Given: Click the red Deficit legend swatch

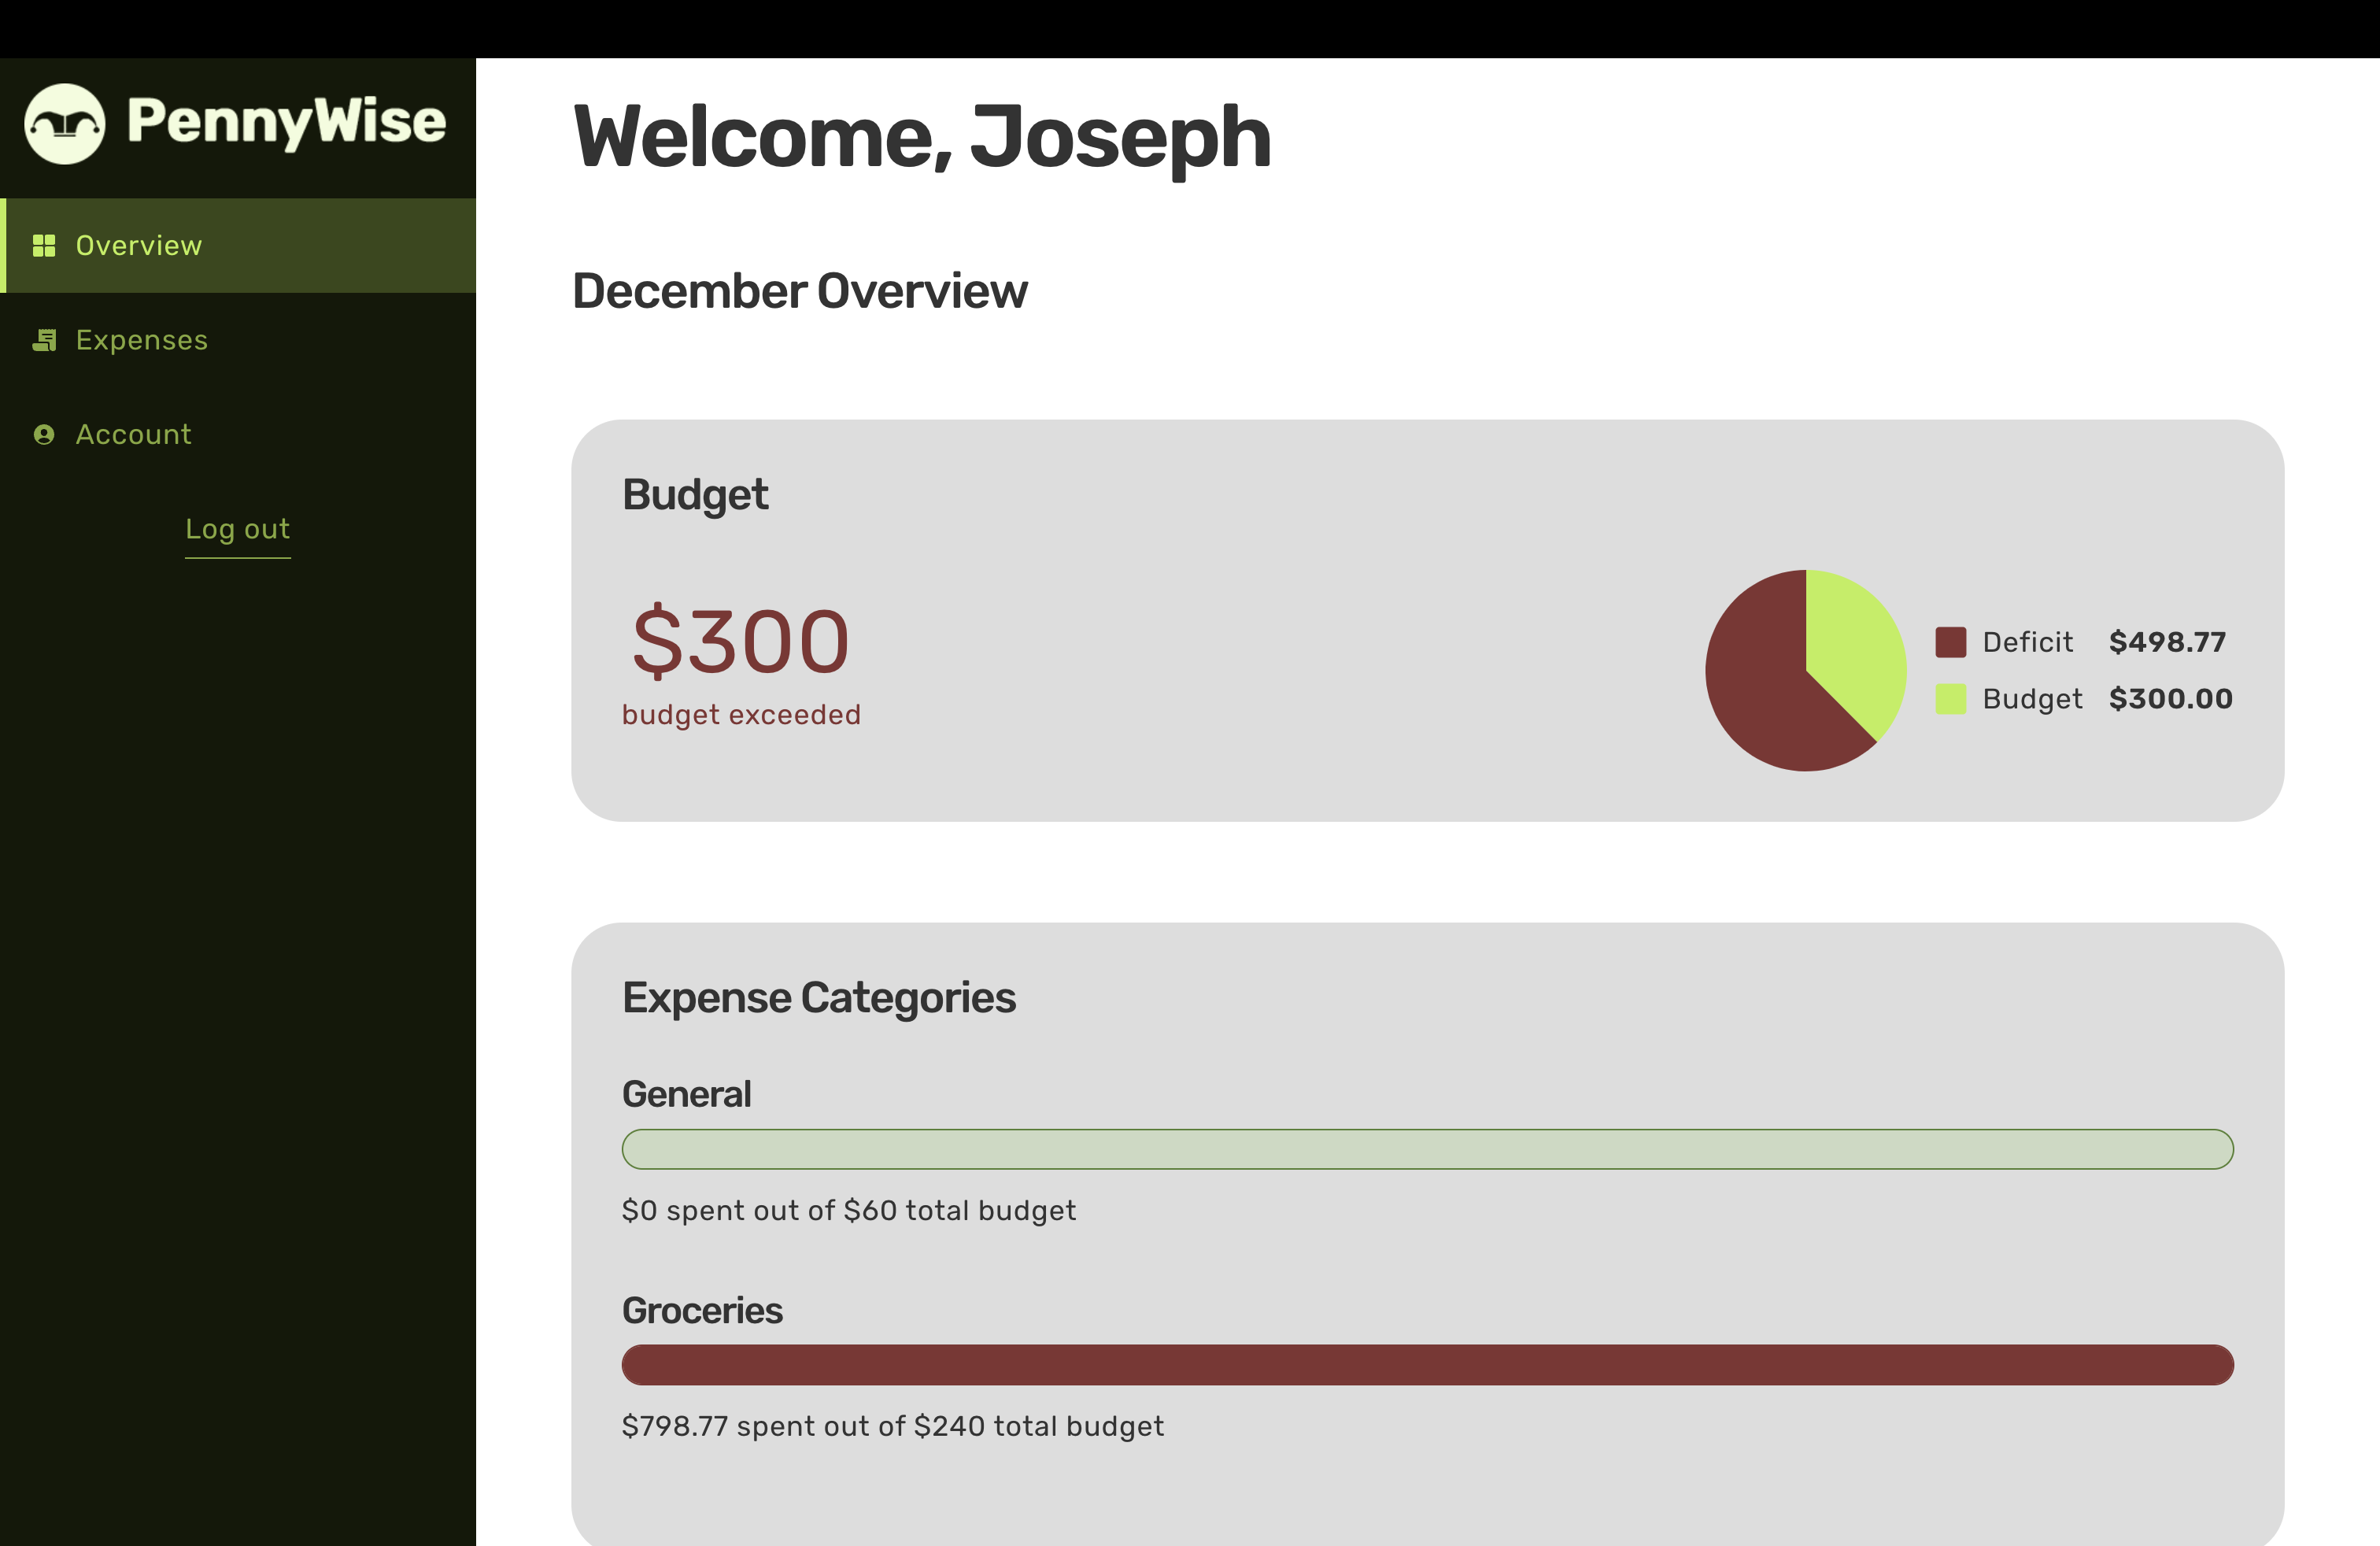Looking at the screenshot, I should point(1950,642).
